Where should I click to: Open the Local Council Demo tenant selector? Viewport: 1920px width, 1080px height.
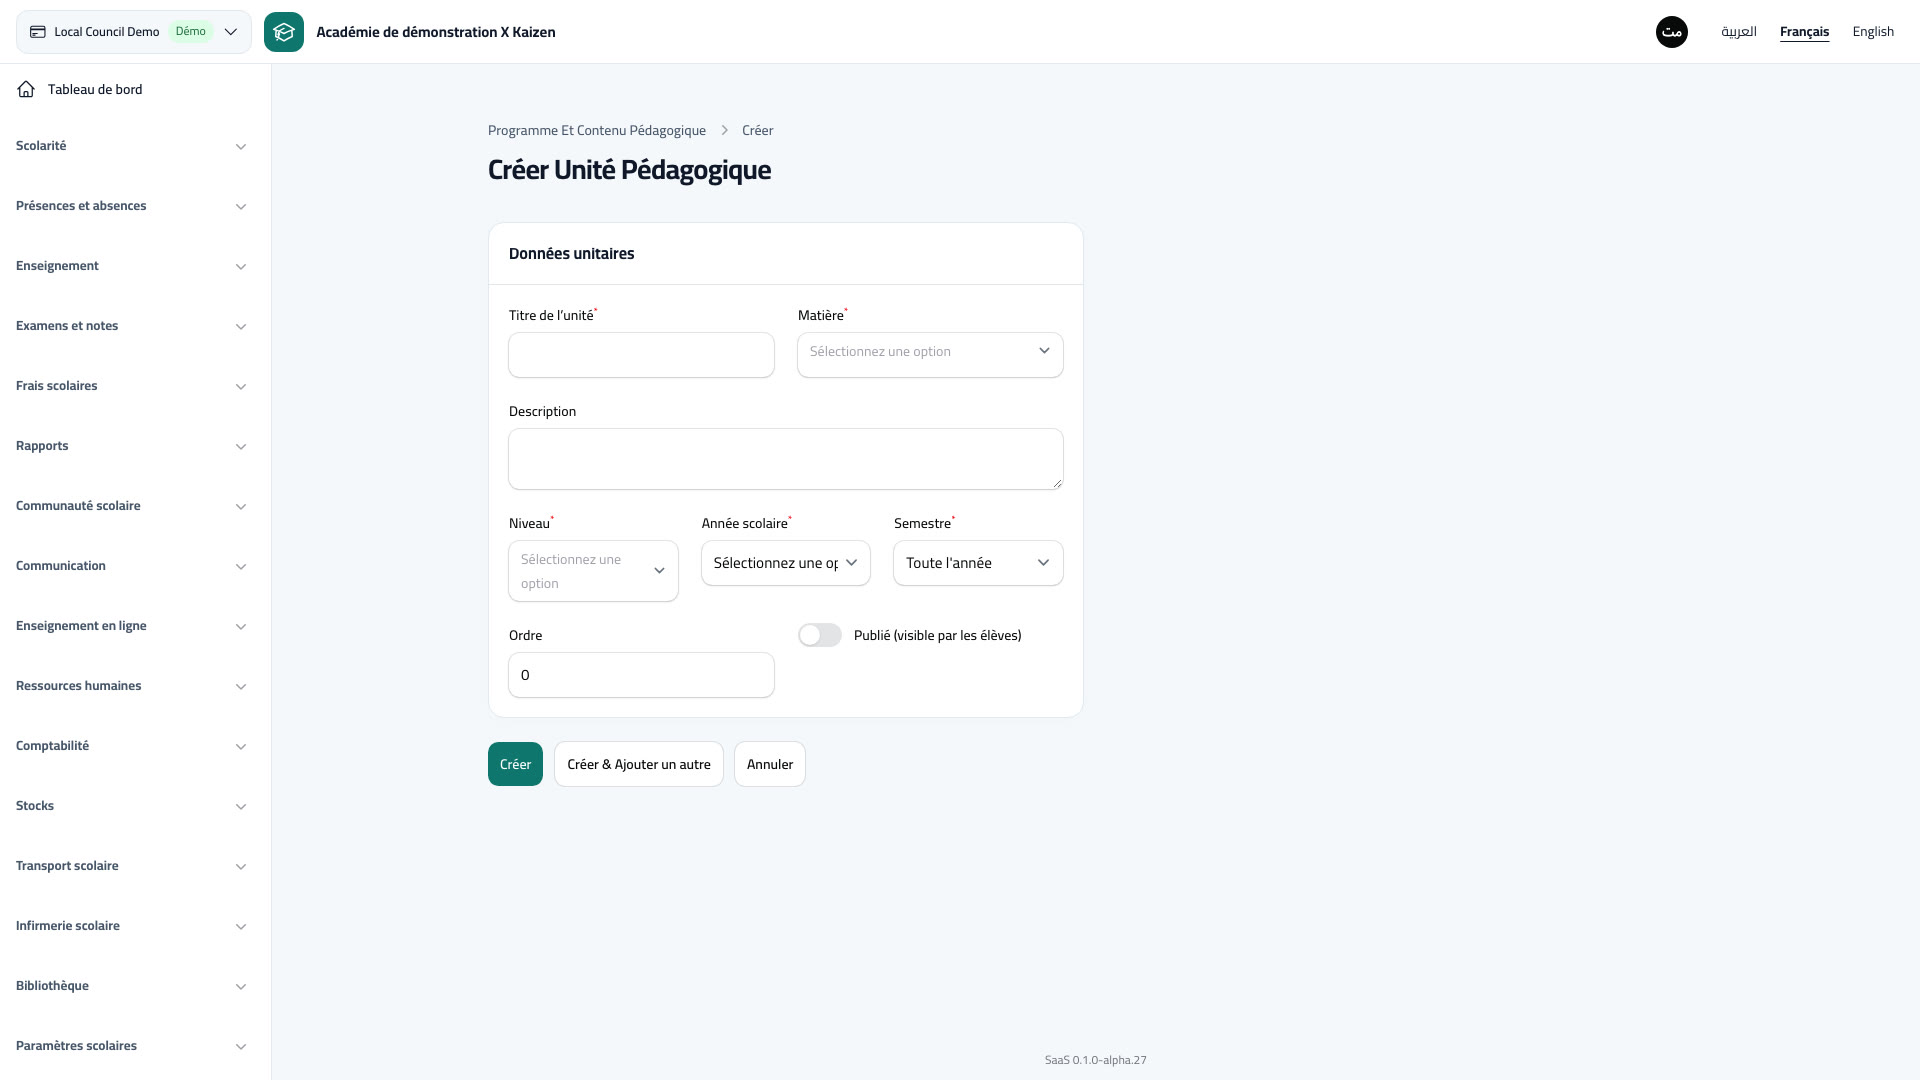(x=134, y=32)
